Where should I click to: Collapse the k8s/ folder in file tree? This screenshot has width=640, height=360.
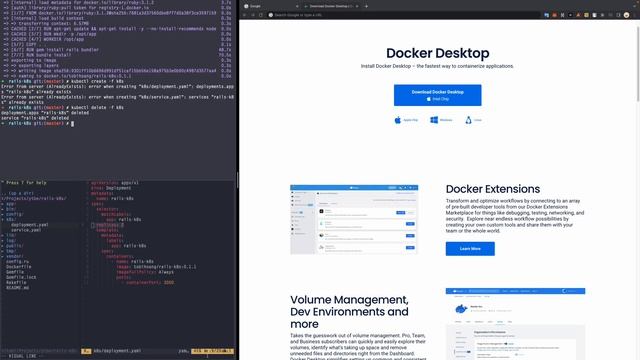click(x=10, y=220)
